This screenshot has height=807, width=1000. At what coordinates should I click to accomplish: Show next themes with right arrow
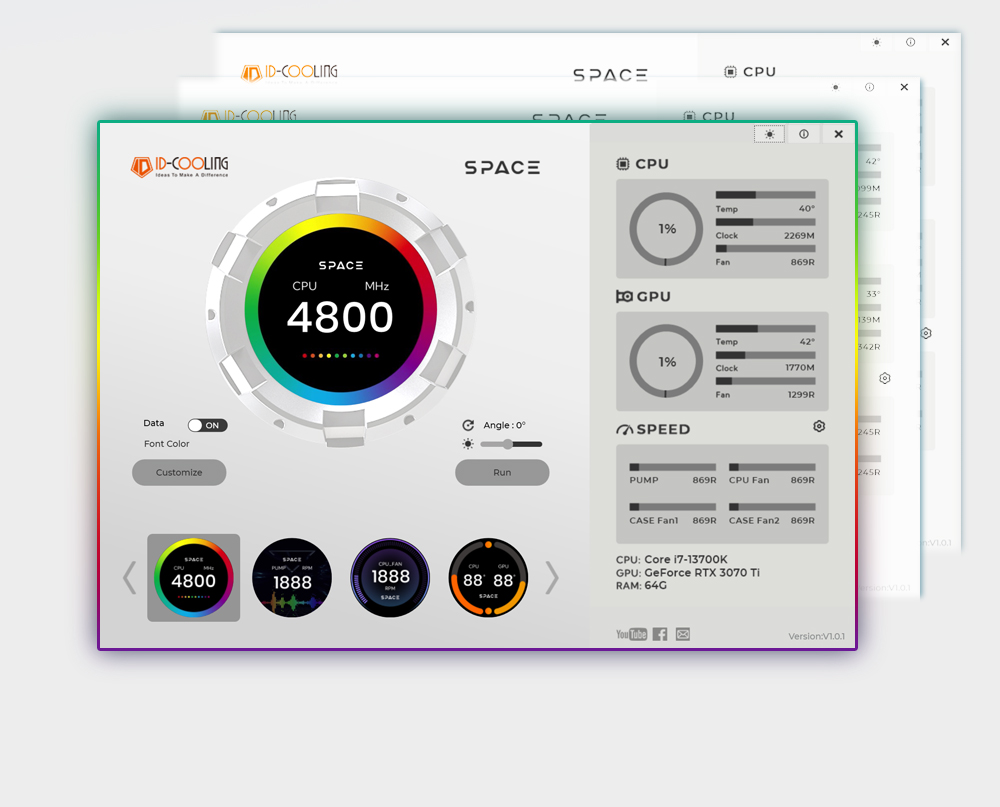click(x=552, y=578)
